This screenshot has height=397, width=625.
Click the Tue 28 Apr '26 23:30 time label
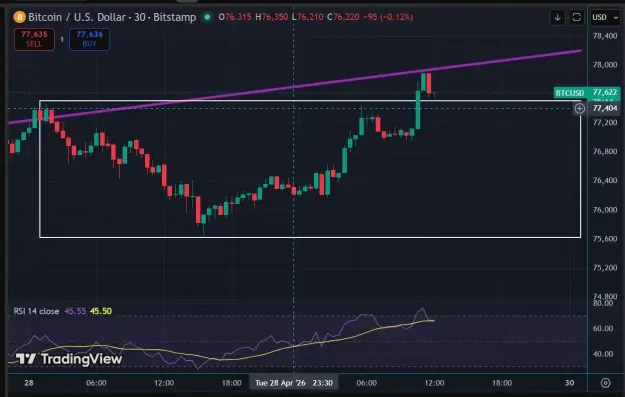point(294,383)
